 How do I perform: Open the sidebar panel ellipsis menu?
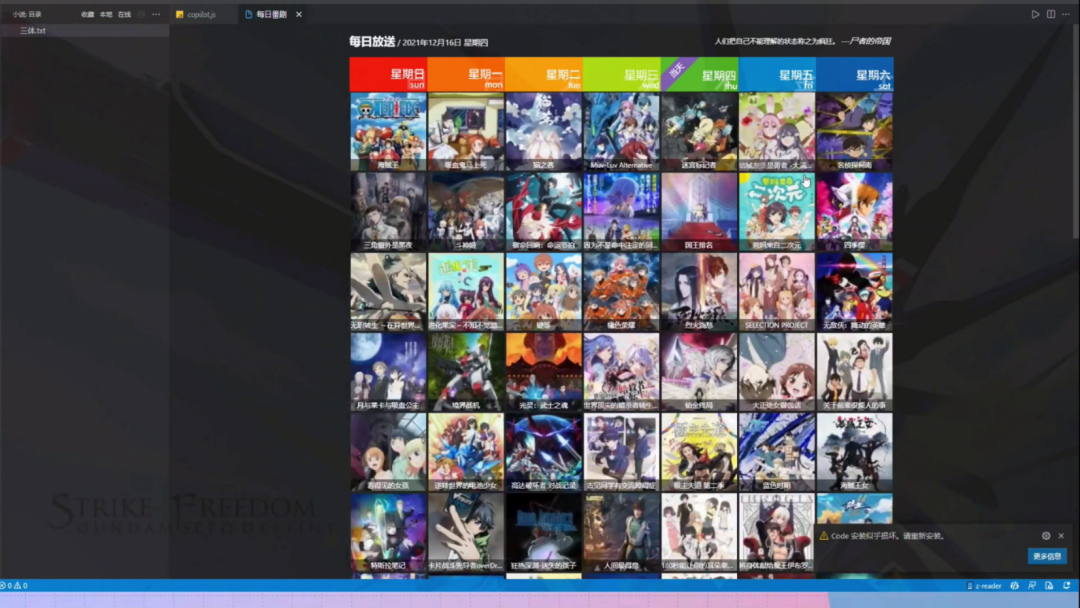click(x=156, y=14)
